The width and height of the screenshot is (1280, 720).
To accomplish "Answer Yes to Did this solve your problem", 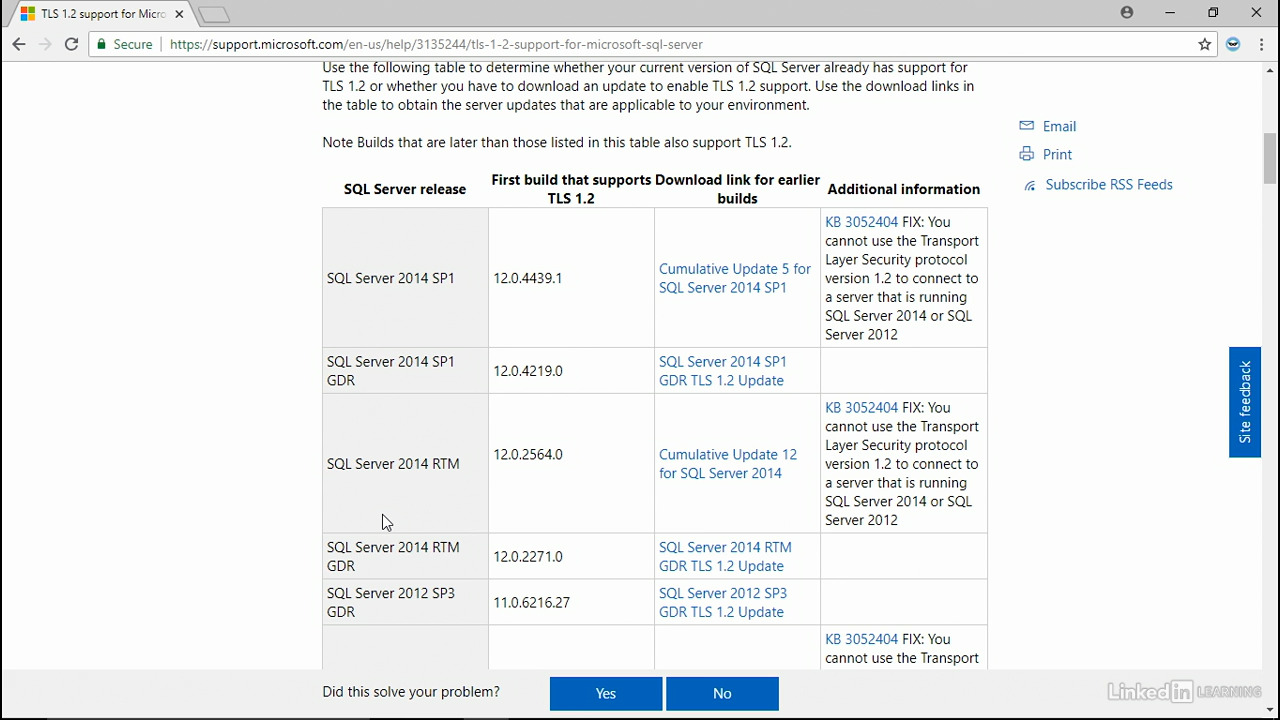I will pyautogui.click(x=606, y=693).
